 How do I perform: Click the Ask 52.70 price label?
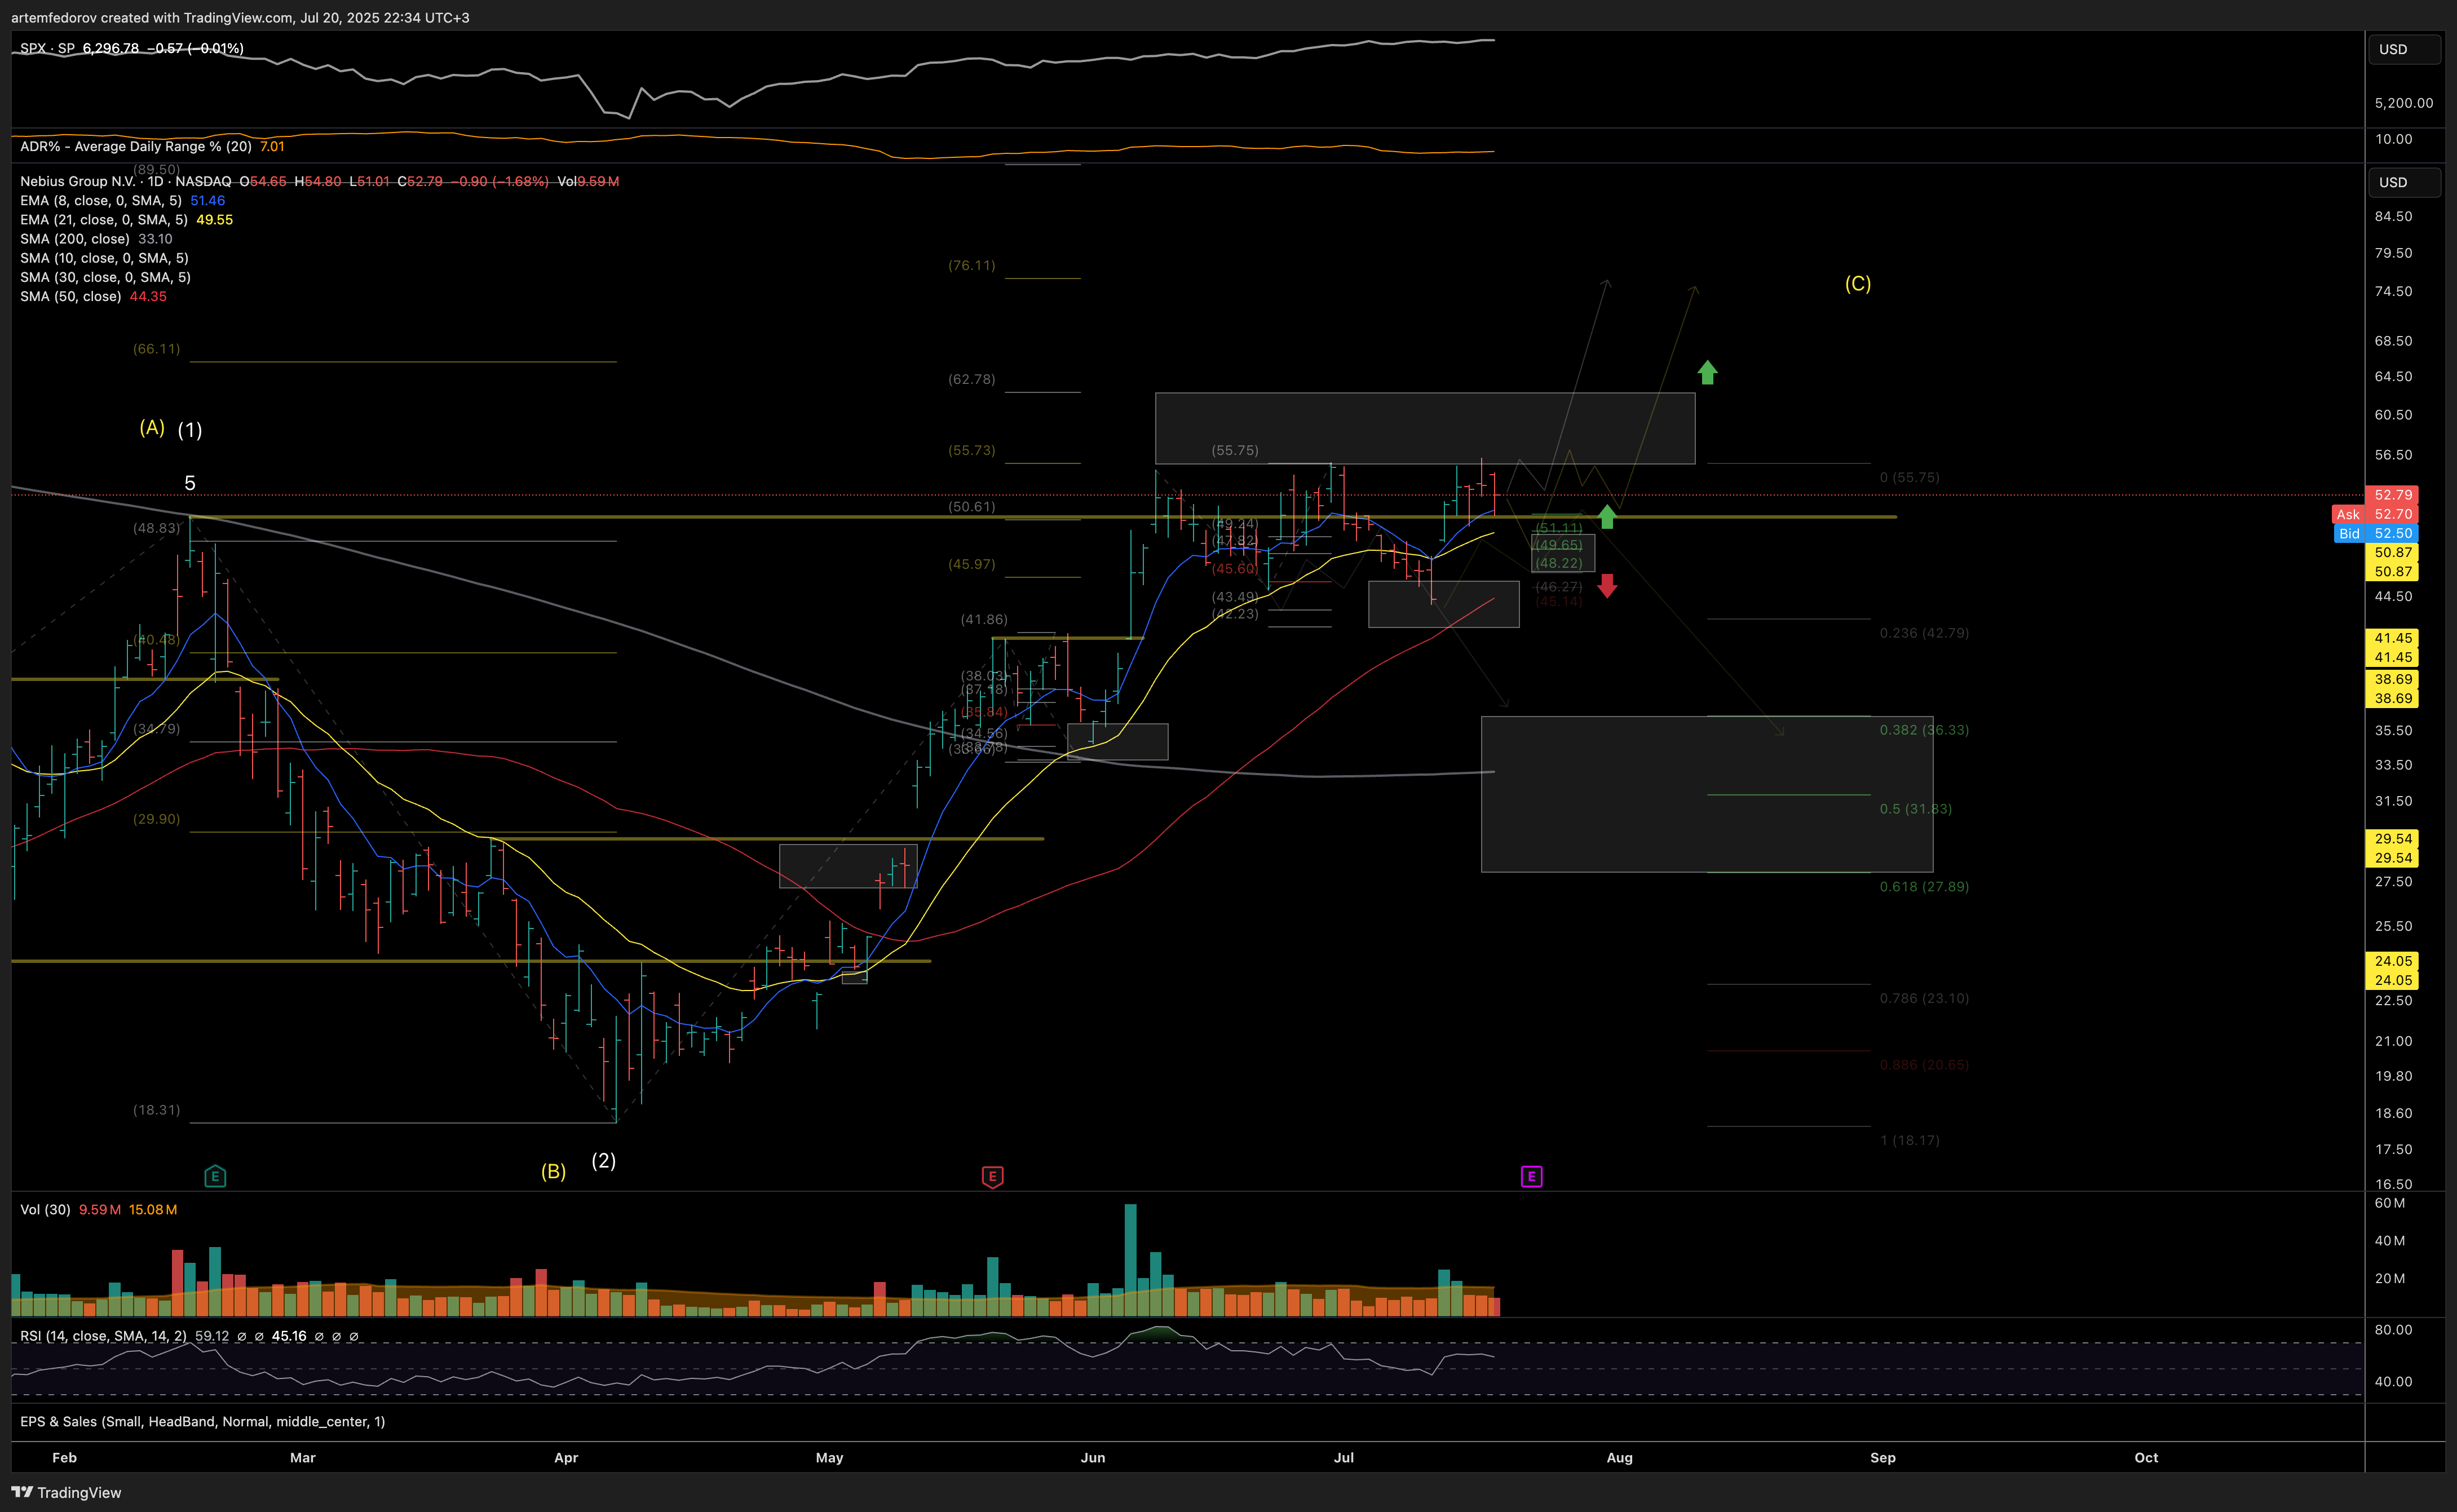[2376, 514]
